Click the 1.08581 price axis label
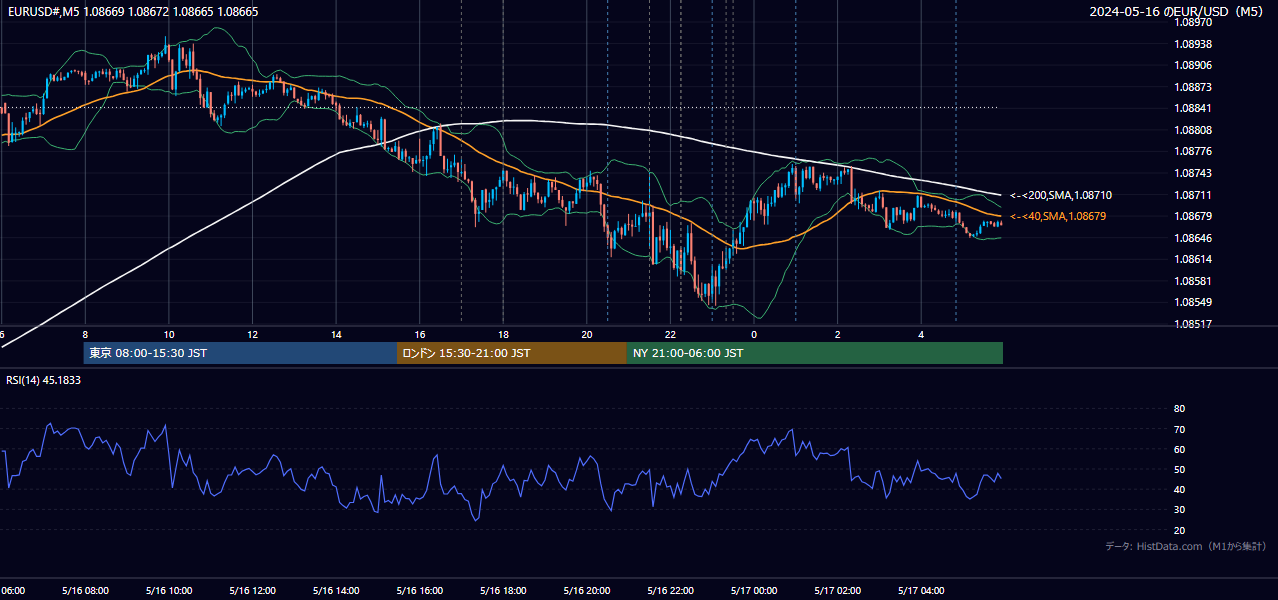The image size is (1278, 600). click(1193, 281)
